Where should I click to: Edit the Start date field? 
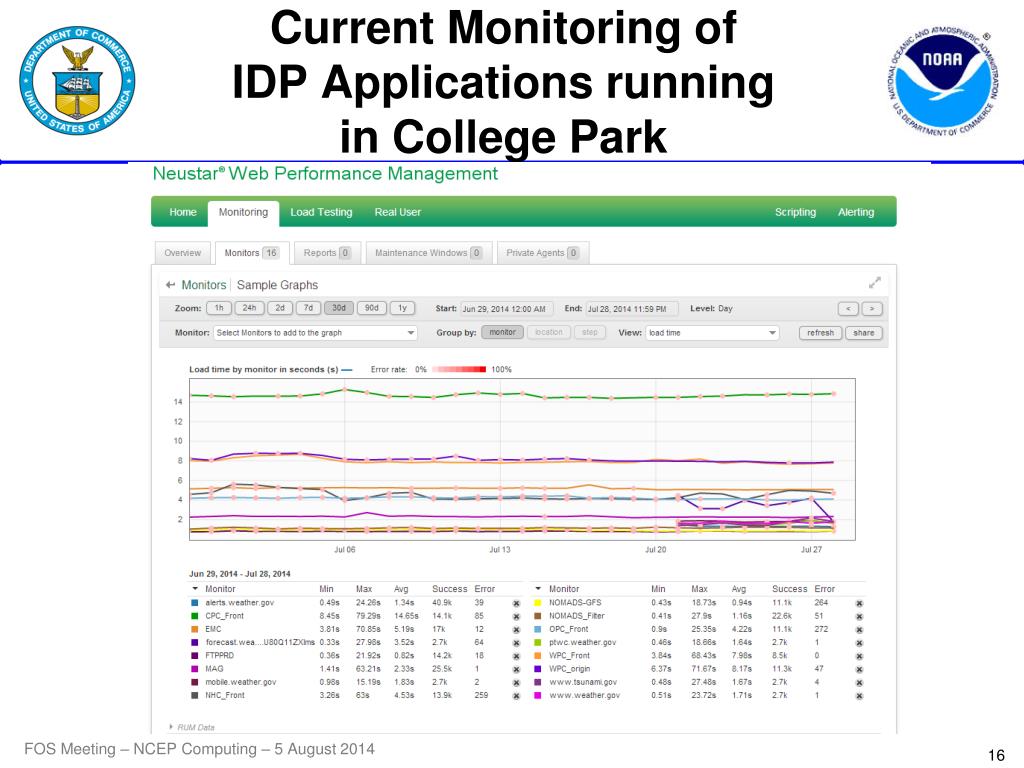click(507, 309)
